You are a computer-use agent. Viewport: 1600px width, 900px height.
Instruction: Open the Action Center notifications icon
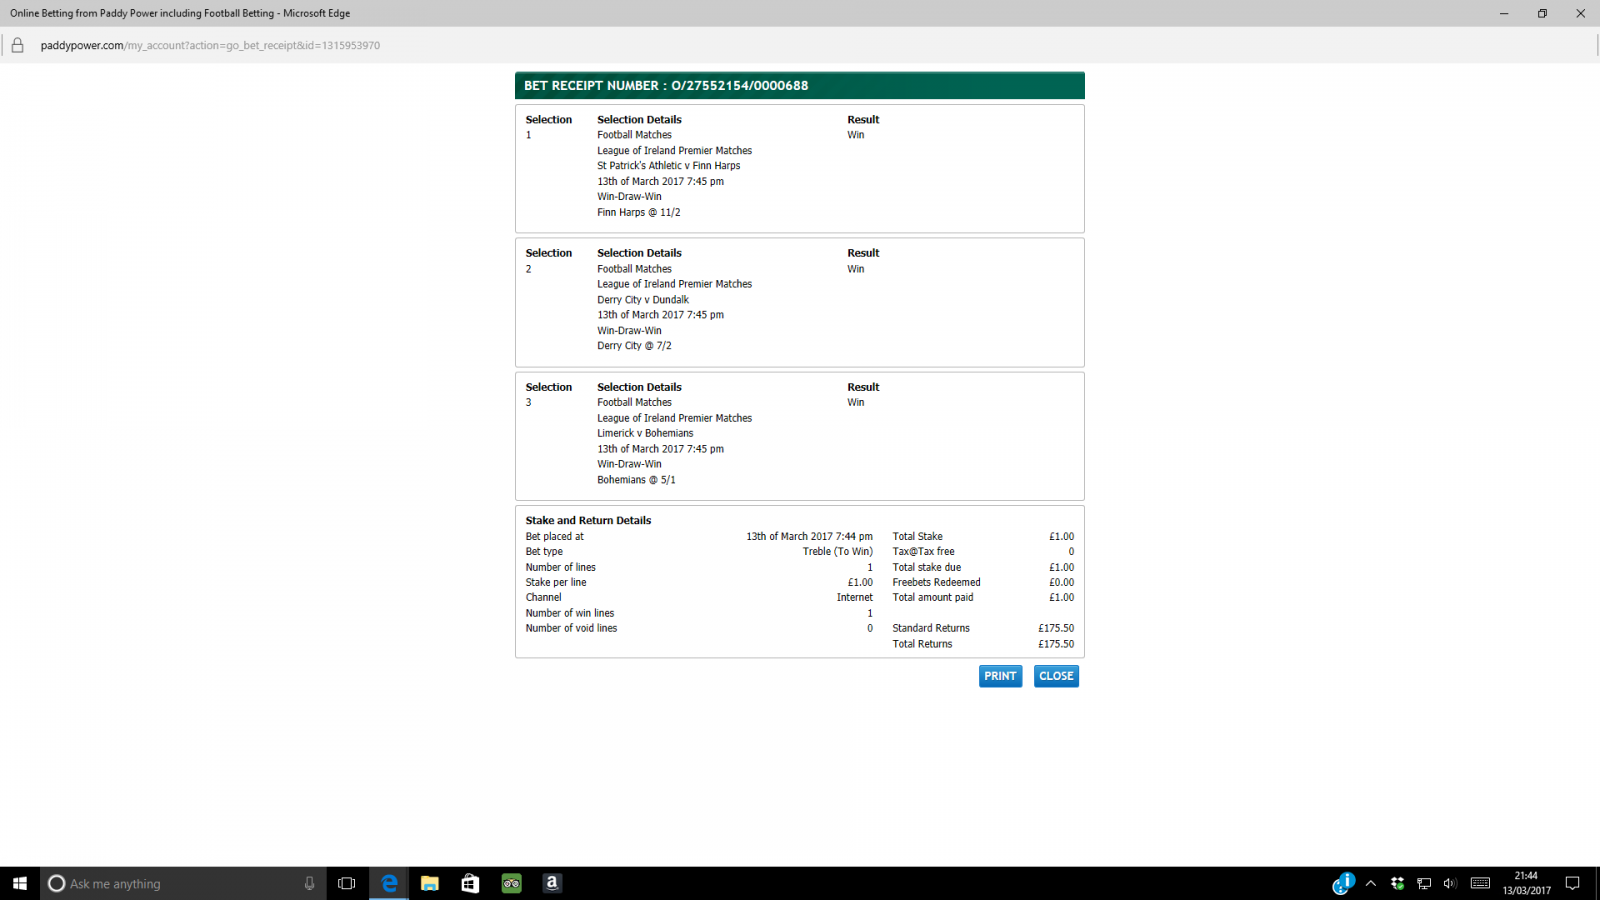pos(1572,883)
